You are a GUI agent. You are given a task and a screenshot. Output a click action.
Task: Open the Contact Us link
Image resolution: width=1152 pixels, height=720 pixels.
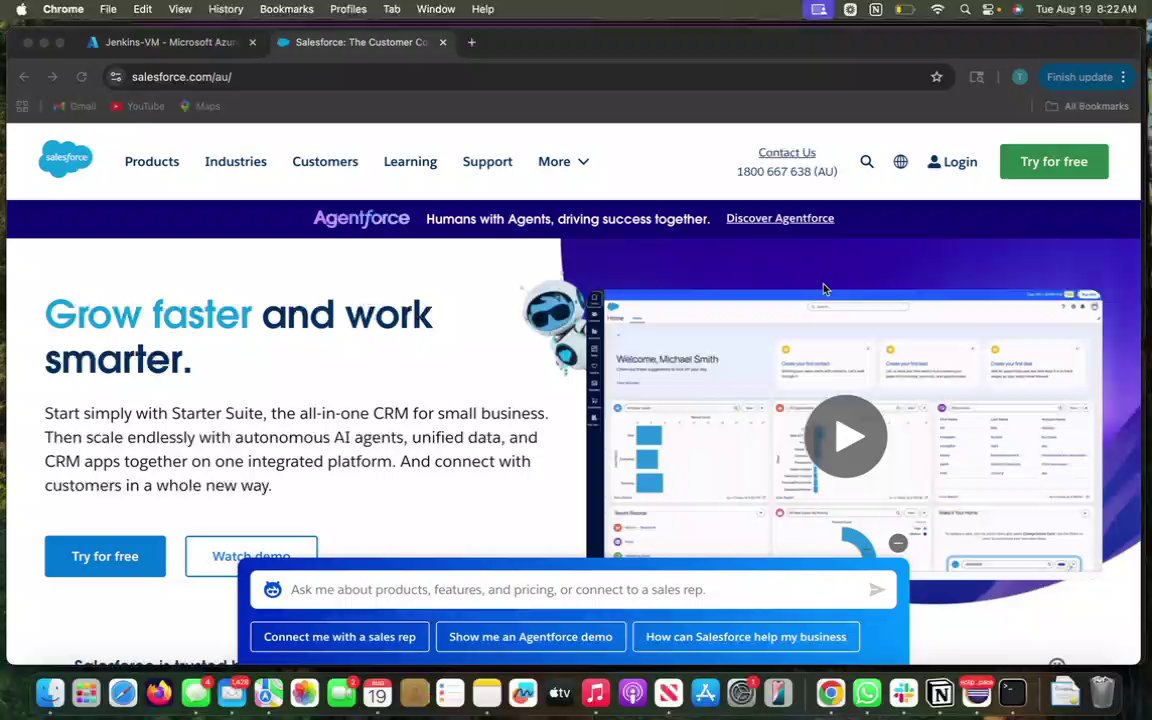[787, 153]
